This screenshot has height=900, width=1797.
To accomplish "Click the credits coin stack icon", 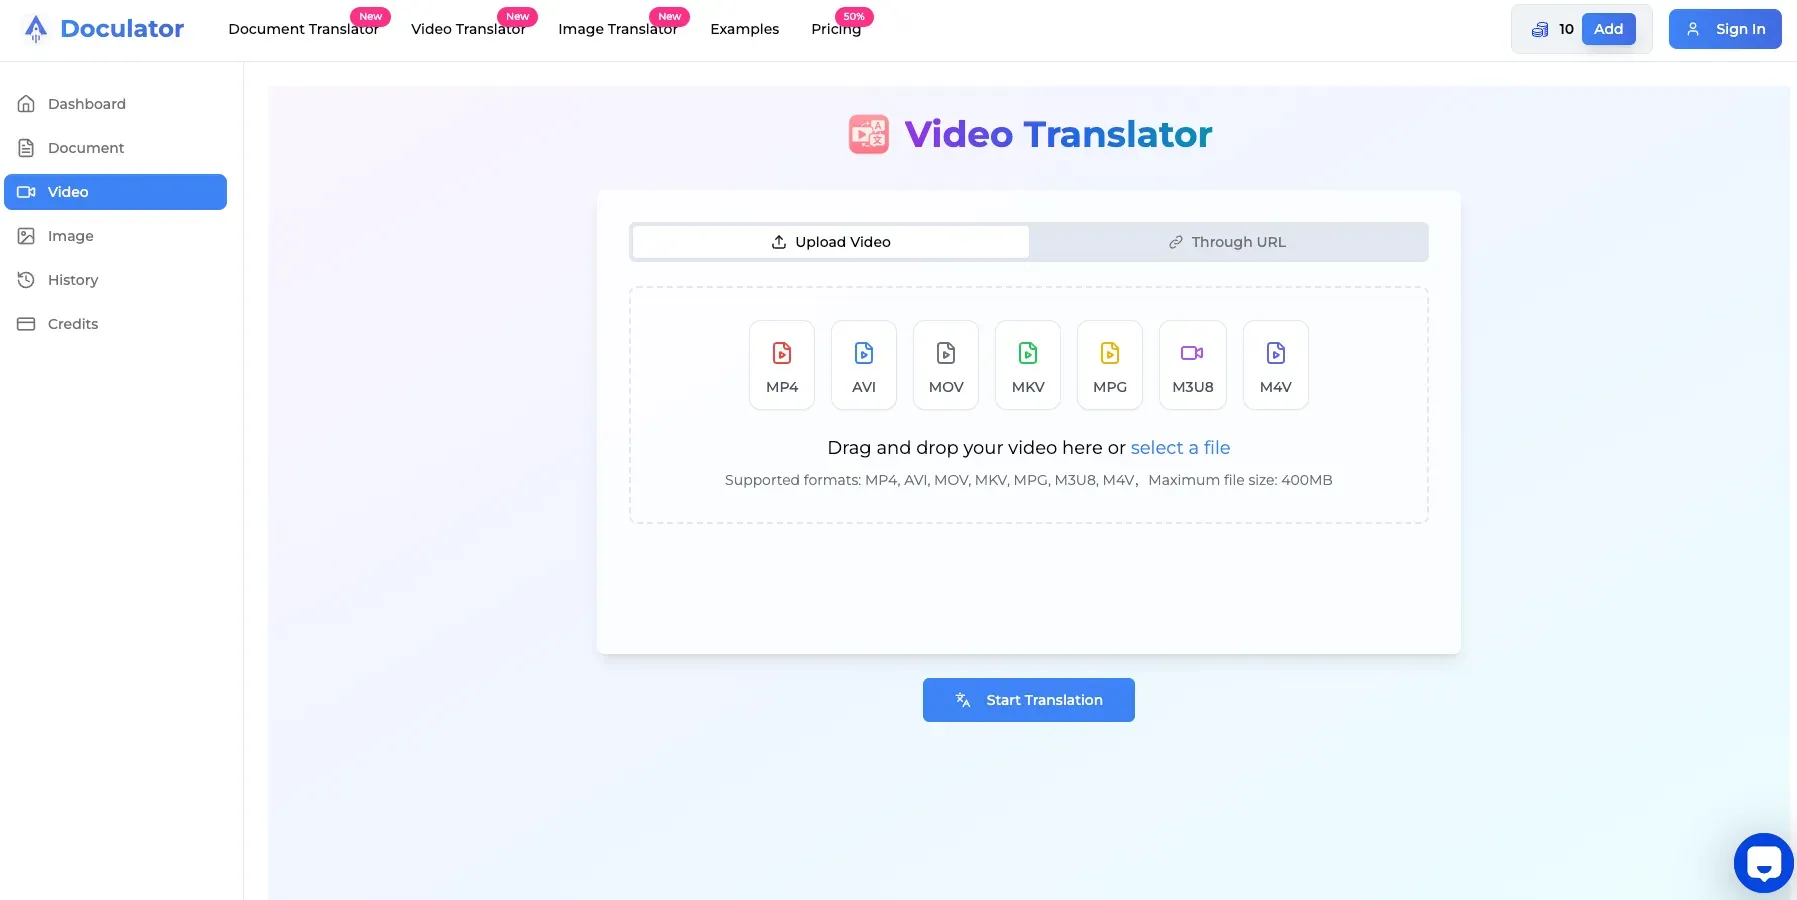I will (x=1540, y=30).
